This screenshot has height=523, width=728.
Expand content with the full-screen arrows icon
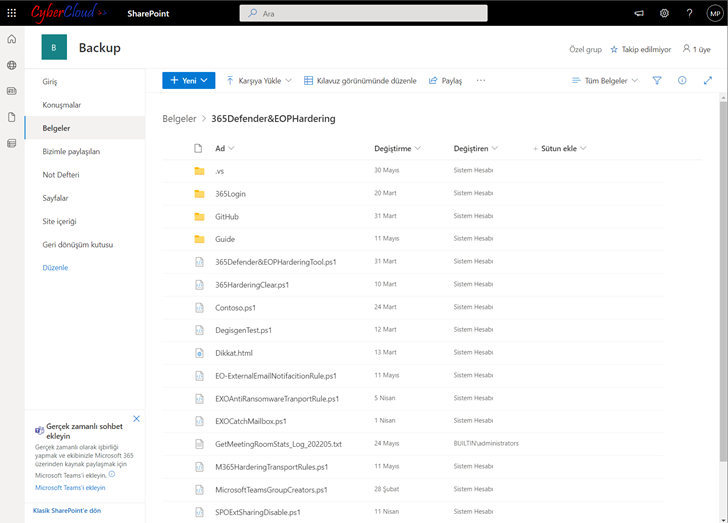click(708, 80)
